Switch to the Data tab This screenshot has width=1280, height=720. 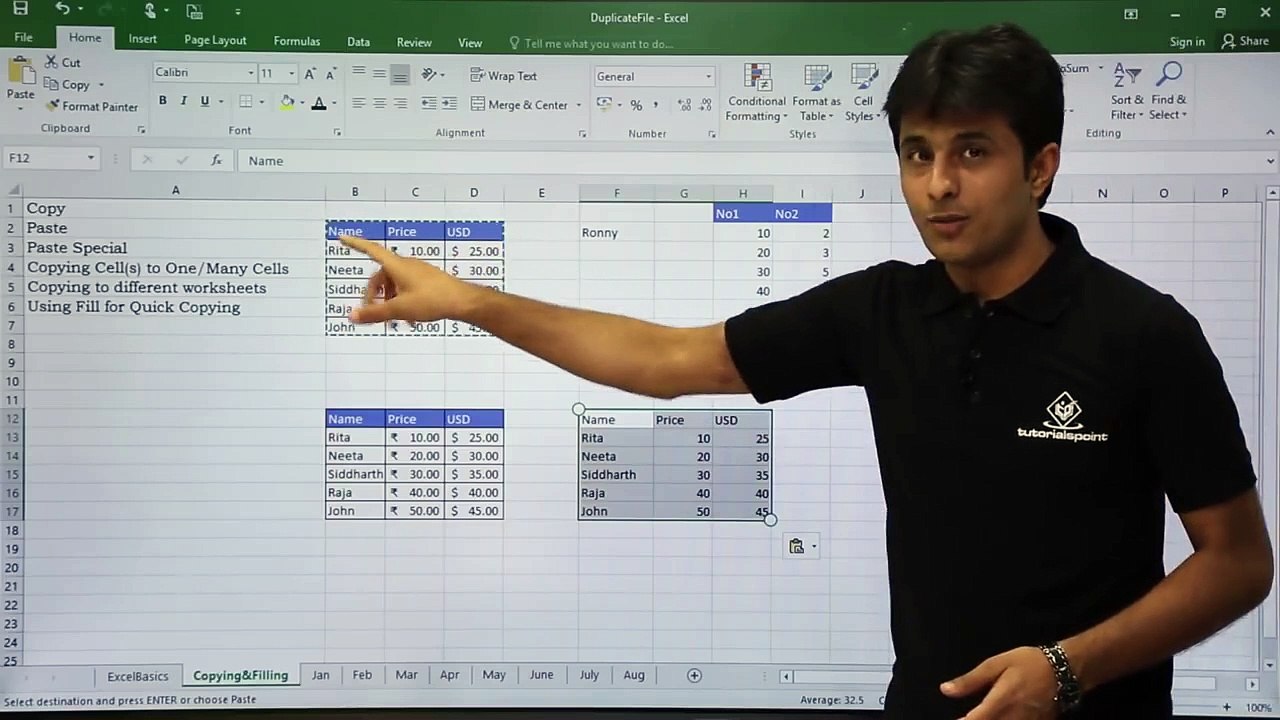358,42
